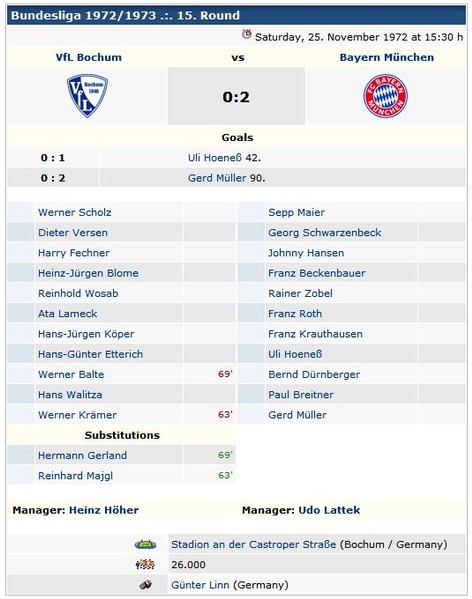Open manager Udo Lattek profile

[x=329, y=510]
